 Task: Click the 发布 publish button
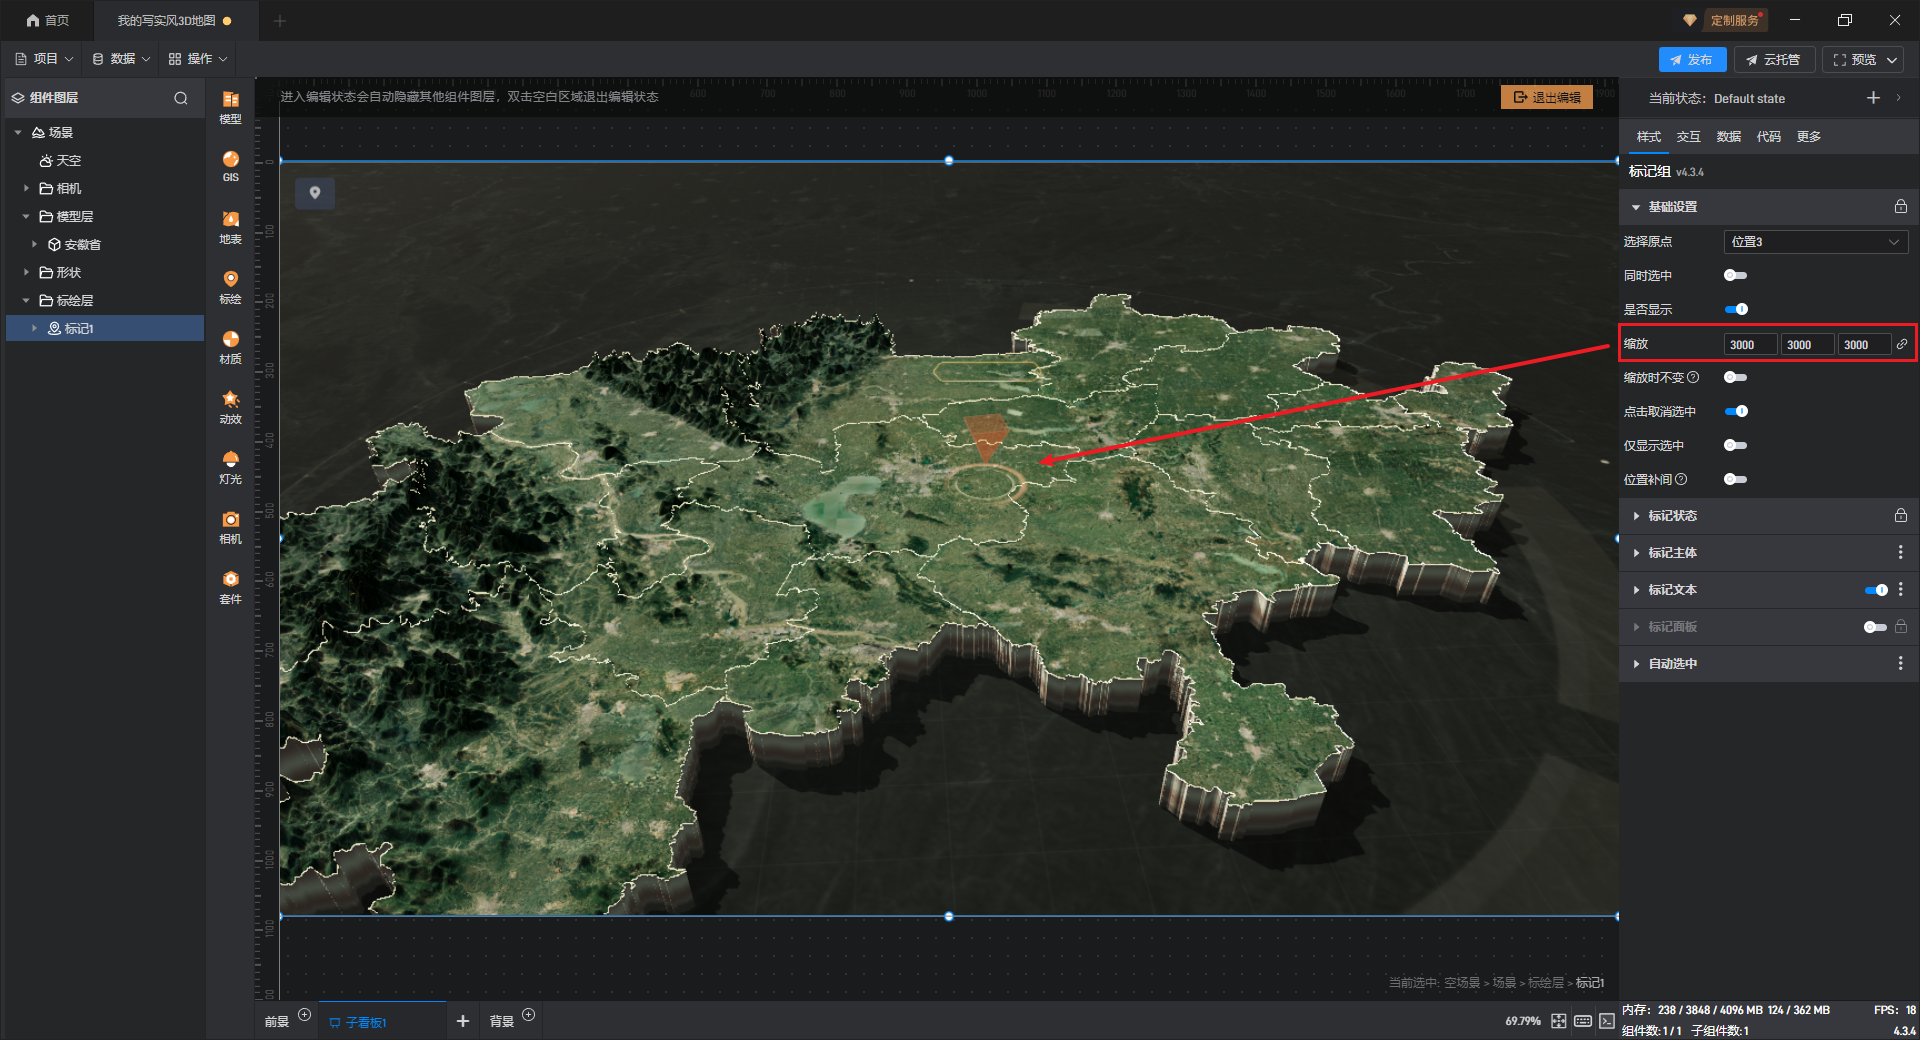(x=1691, y=60)
